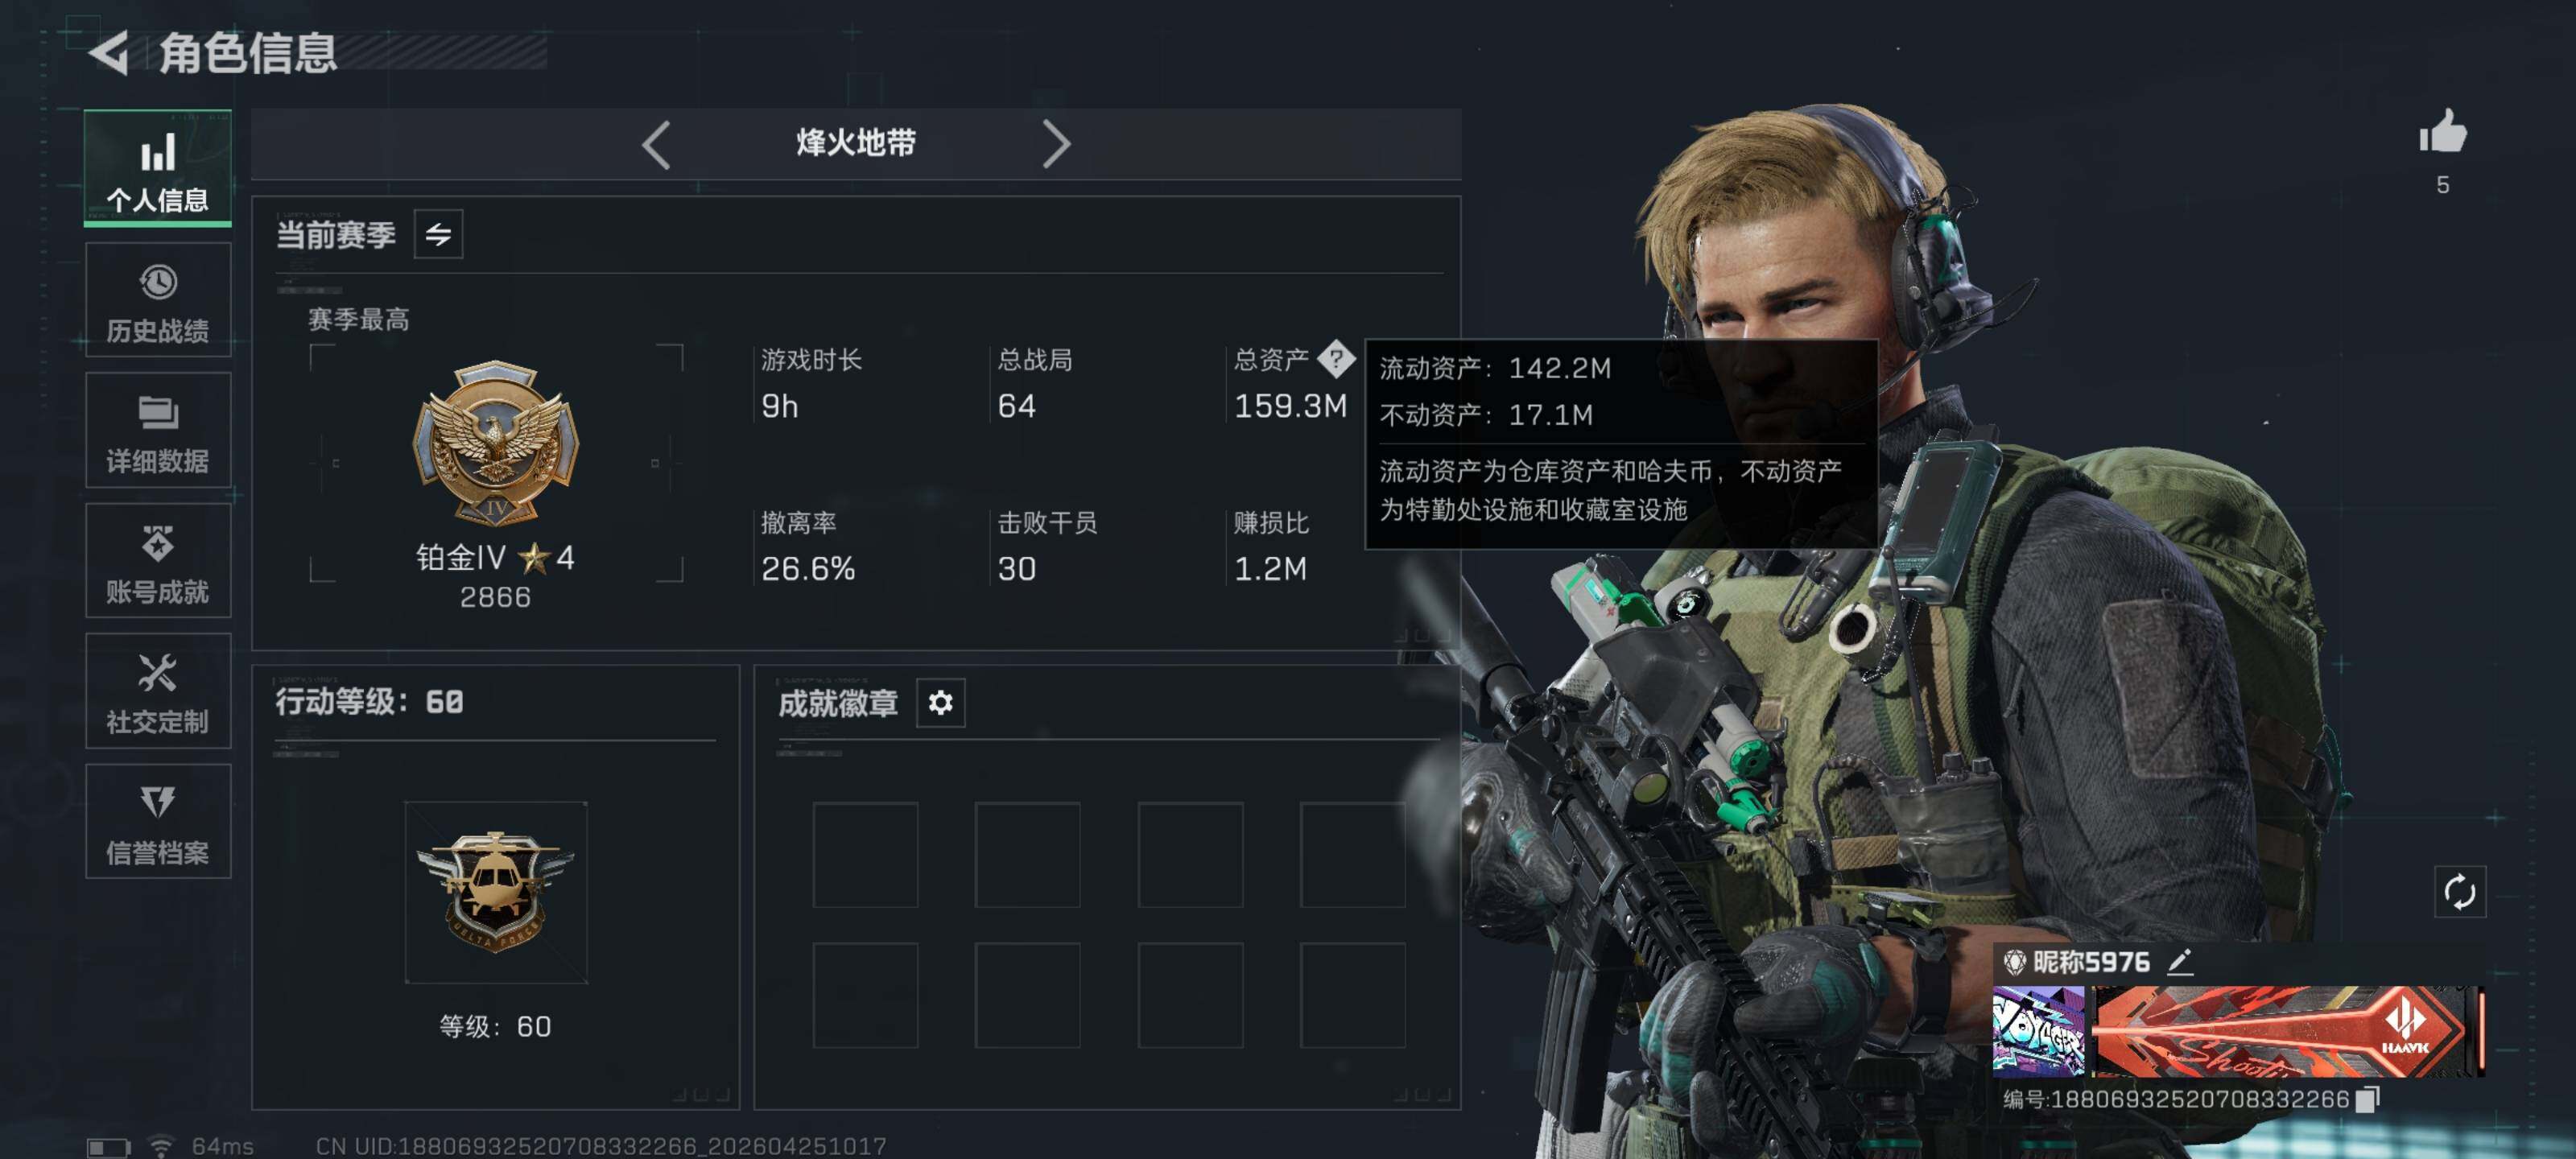Select the first empty achievement badge slot
The width and height of the screenshot is (2576, 1159).
click(x=865, y=855)
